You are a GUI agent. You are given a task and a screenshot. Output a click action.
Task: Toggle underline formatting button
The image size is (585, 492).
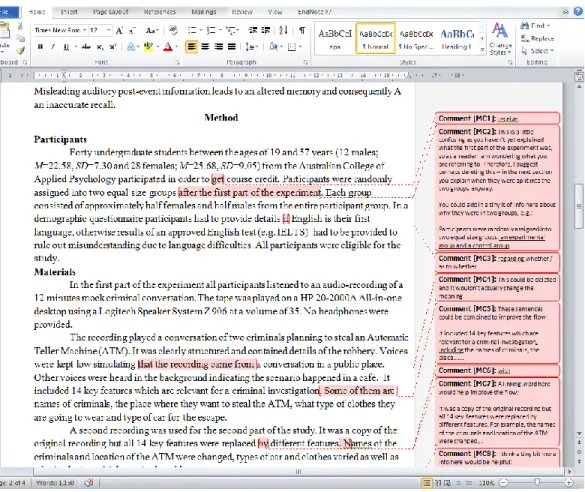(66, 47)
